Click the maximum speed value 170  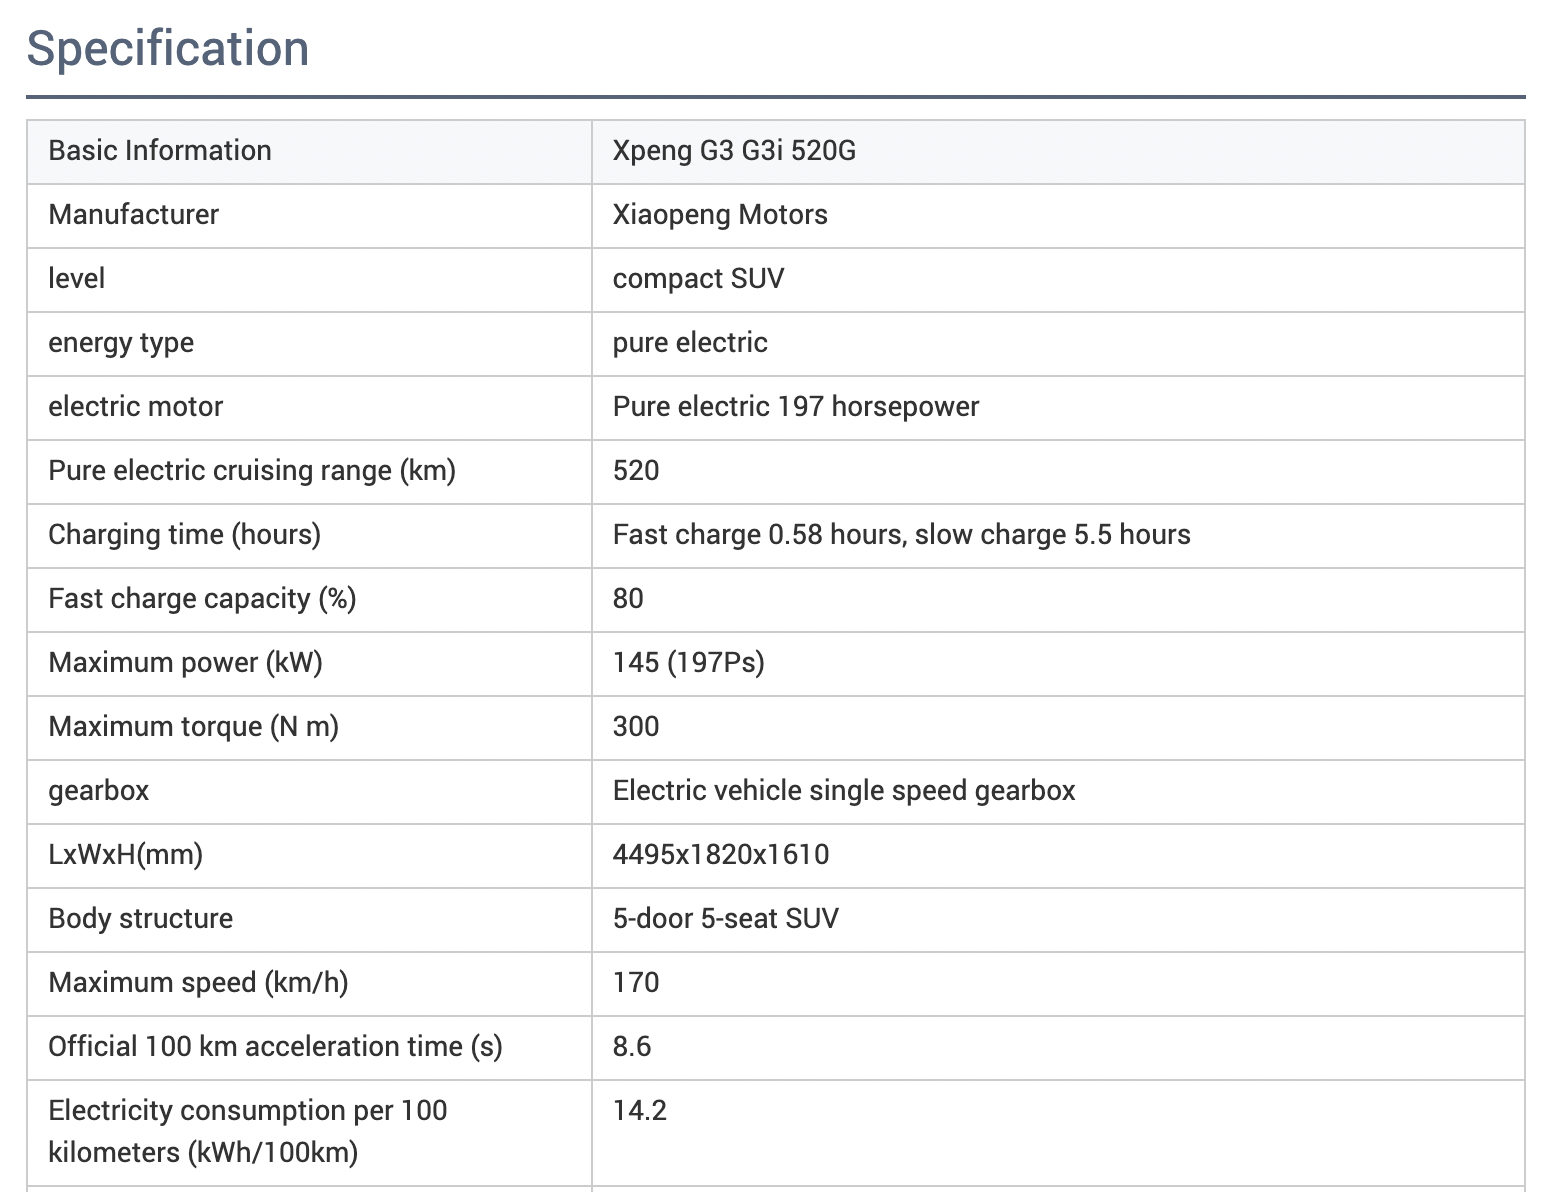[636, 983]
